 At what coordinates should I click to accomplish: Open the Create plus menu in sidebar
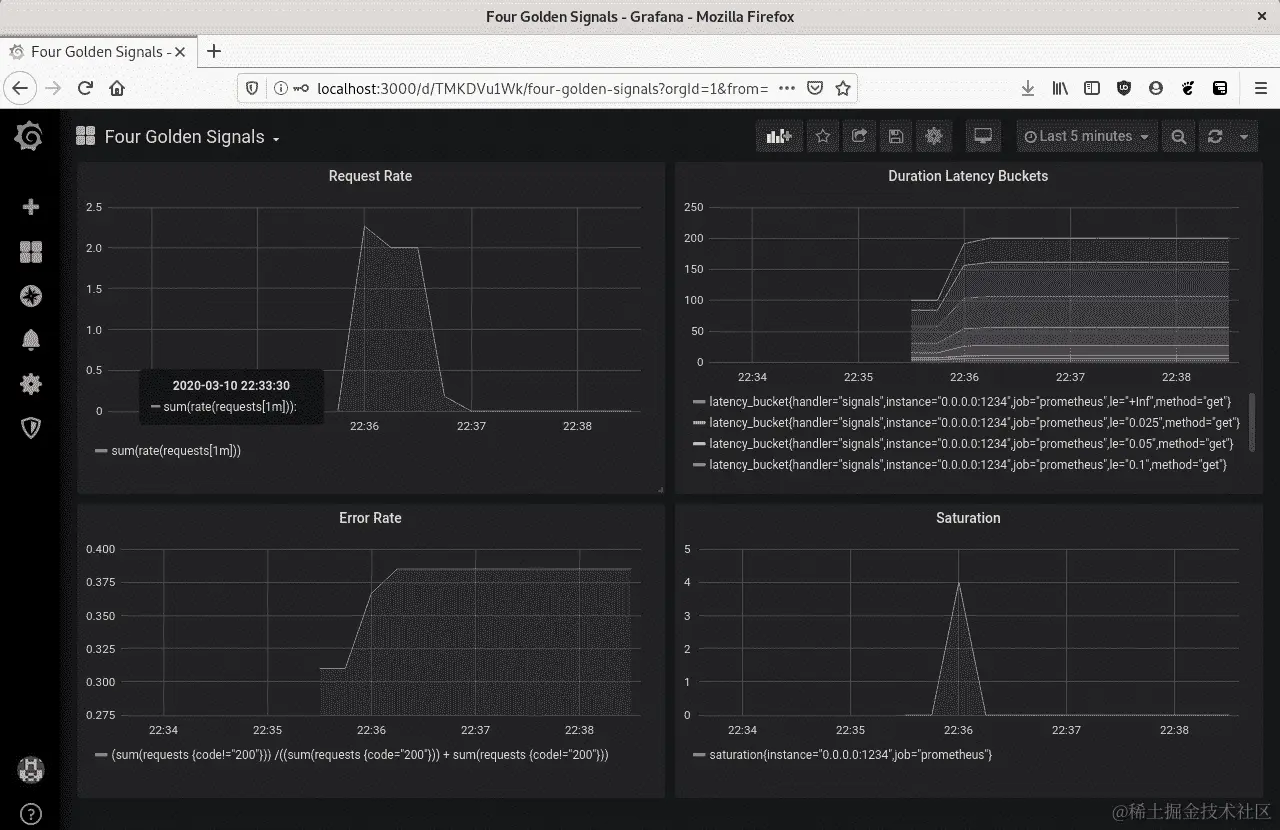pos(31,207)
